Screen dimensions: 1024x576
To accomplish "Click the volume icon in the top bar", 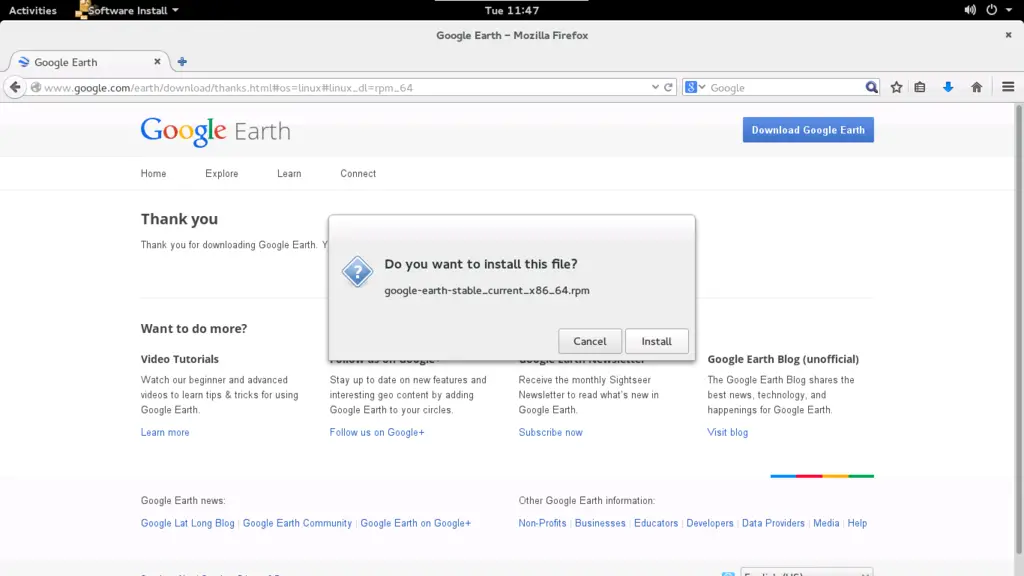I will [970, 10].
